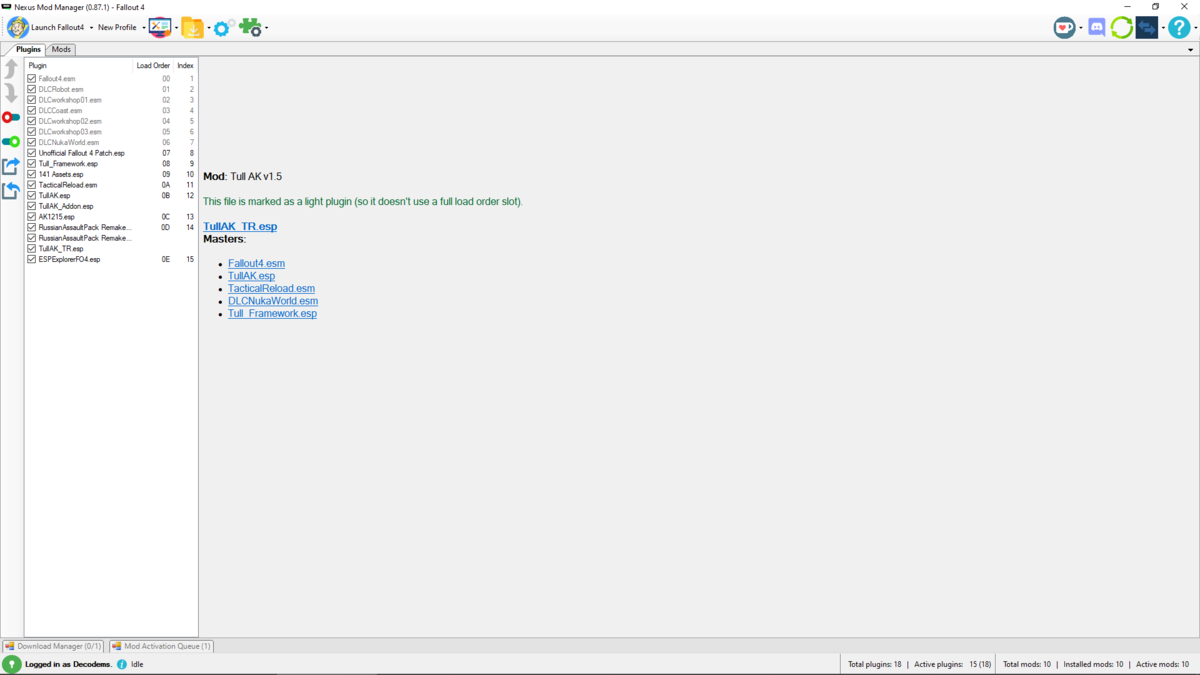Toggle the DLCCoast.esm checkbox
The width and height of the screenshot is (1200, 675).
pyautogui.click(x=32, y=111)
